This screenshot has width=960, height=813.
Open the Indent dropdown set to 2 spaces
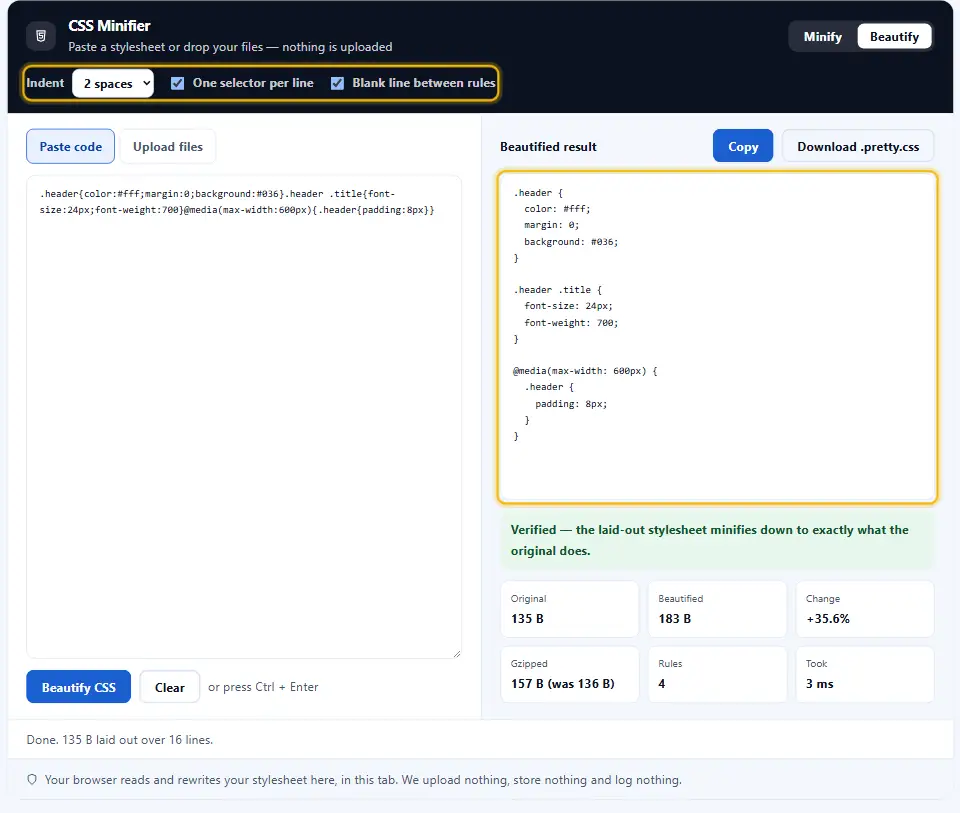click(113, 83)
